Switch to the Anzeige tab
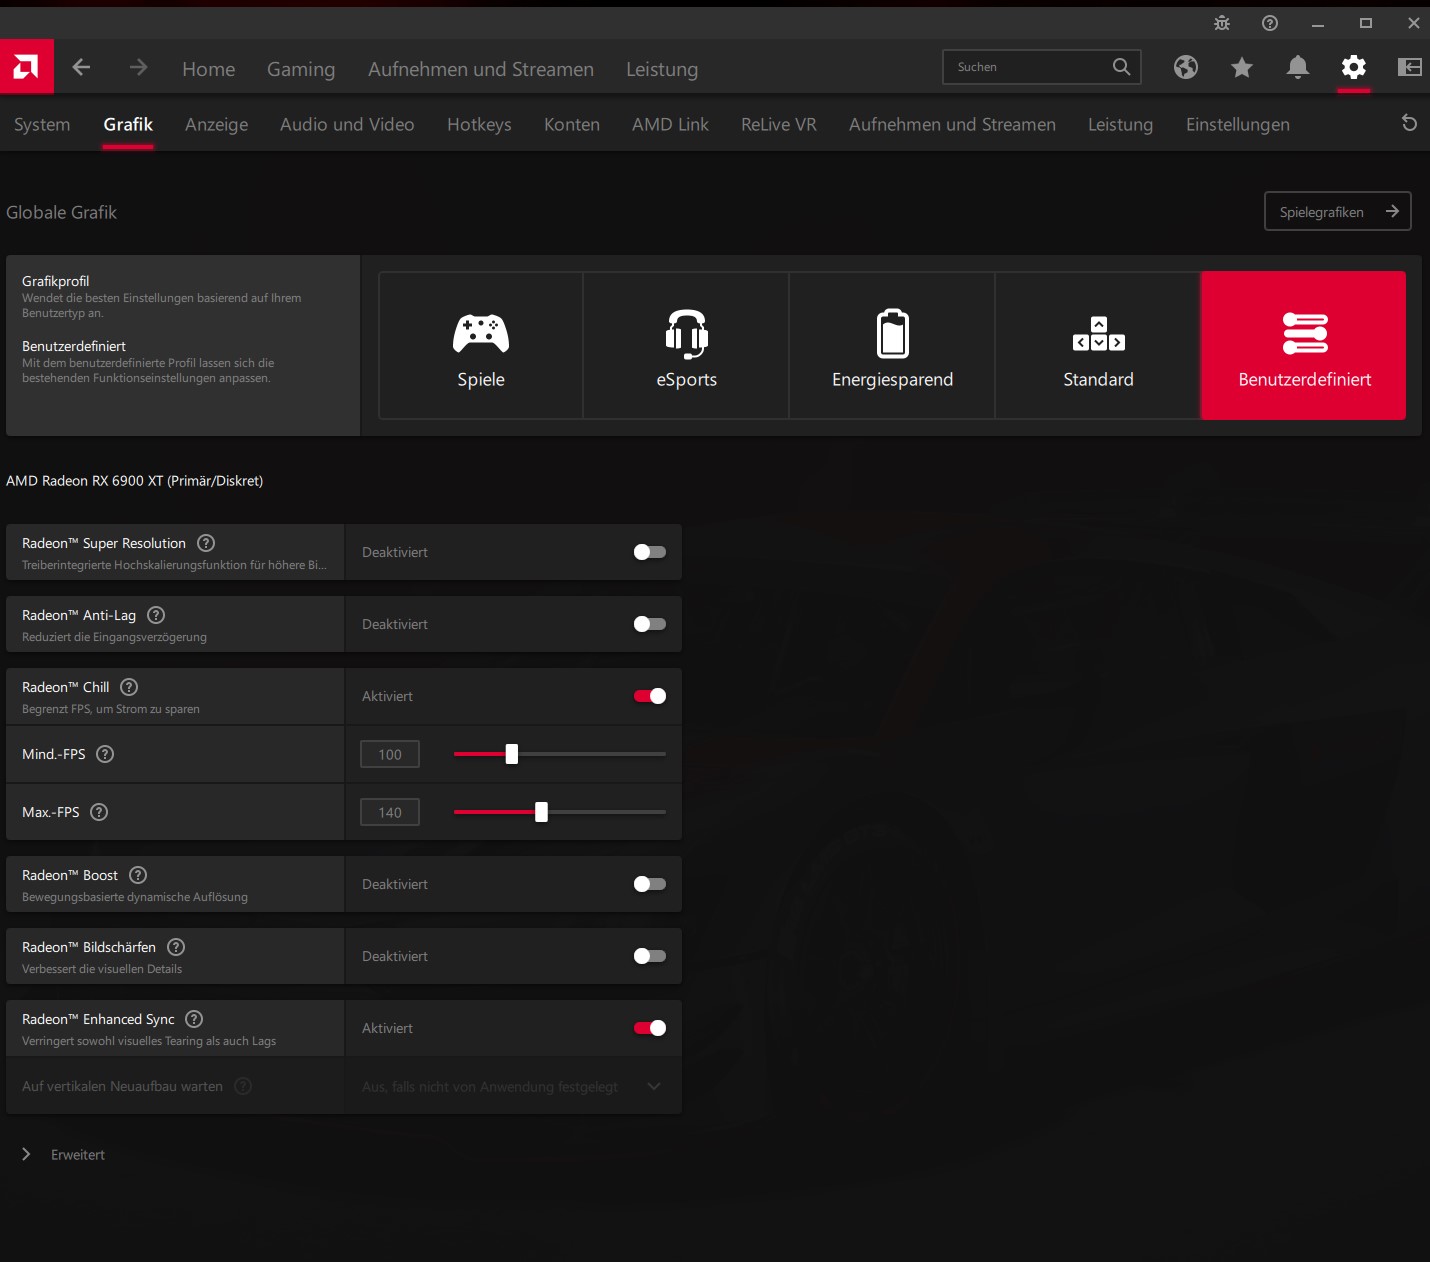Screen dimensions: 1430x1262 217,124
